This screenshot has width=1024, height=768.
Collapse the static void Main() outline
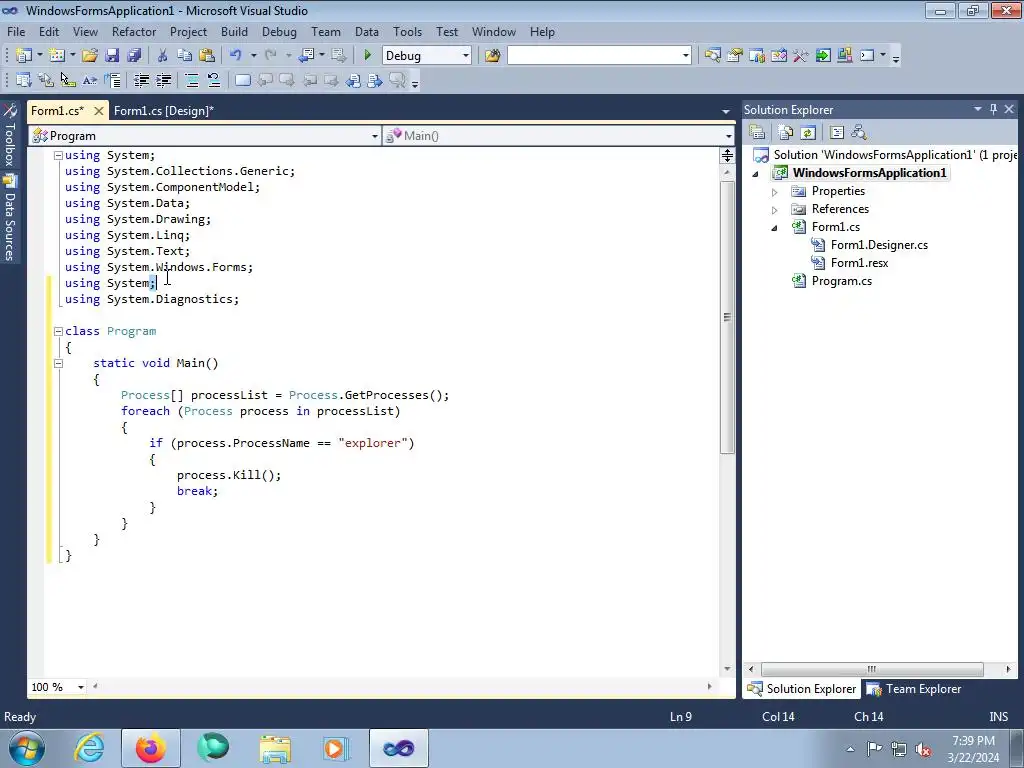pyautogui.click(x=58, y=363)
